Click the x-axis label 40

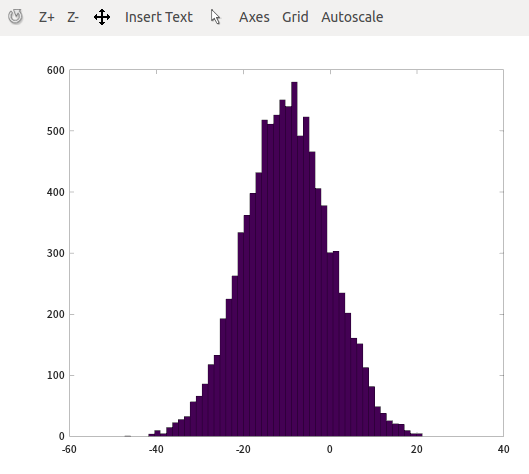click(x=503, y=449)
